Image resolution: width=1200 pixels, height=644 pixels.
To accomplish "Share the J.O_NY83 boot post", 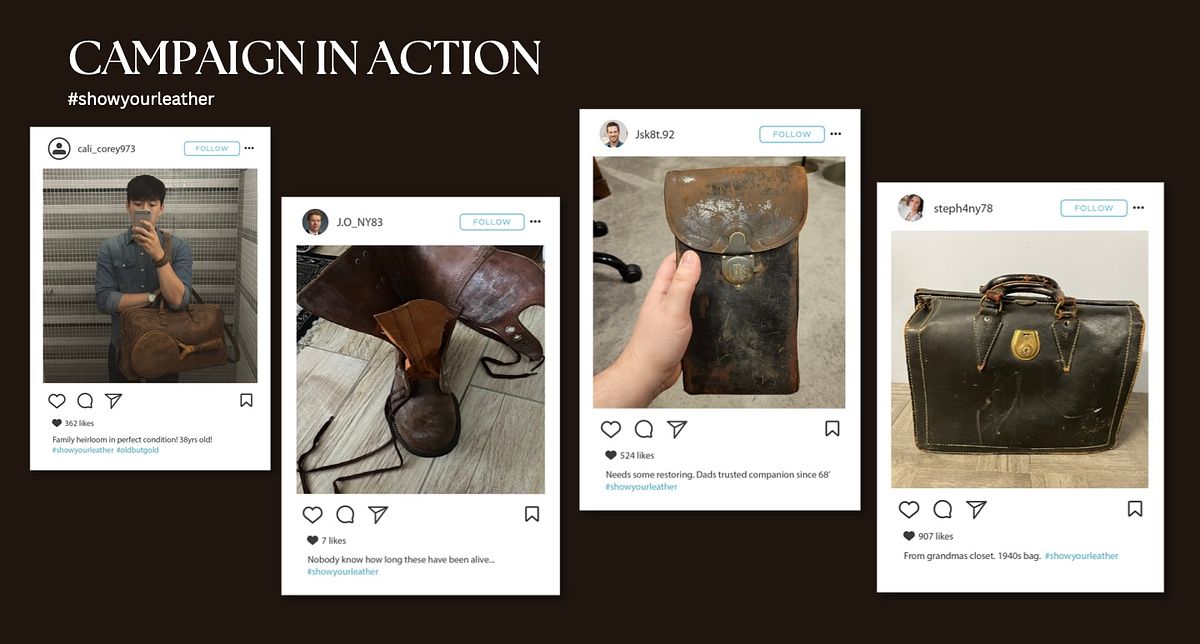I will click(x=378, y=514).
